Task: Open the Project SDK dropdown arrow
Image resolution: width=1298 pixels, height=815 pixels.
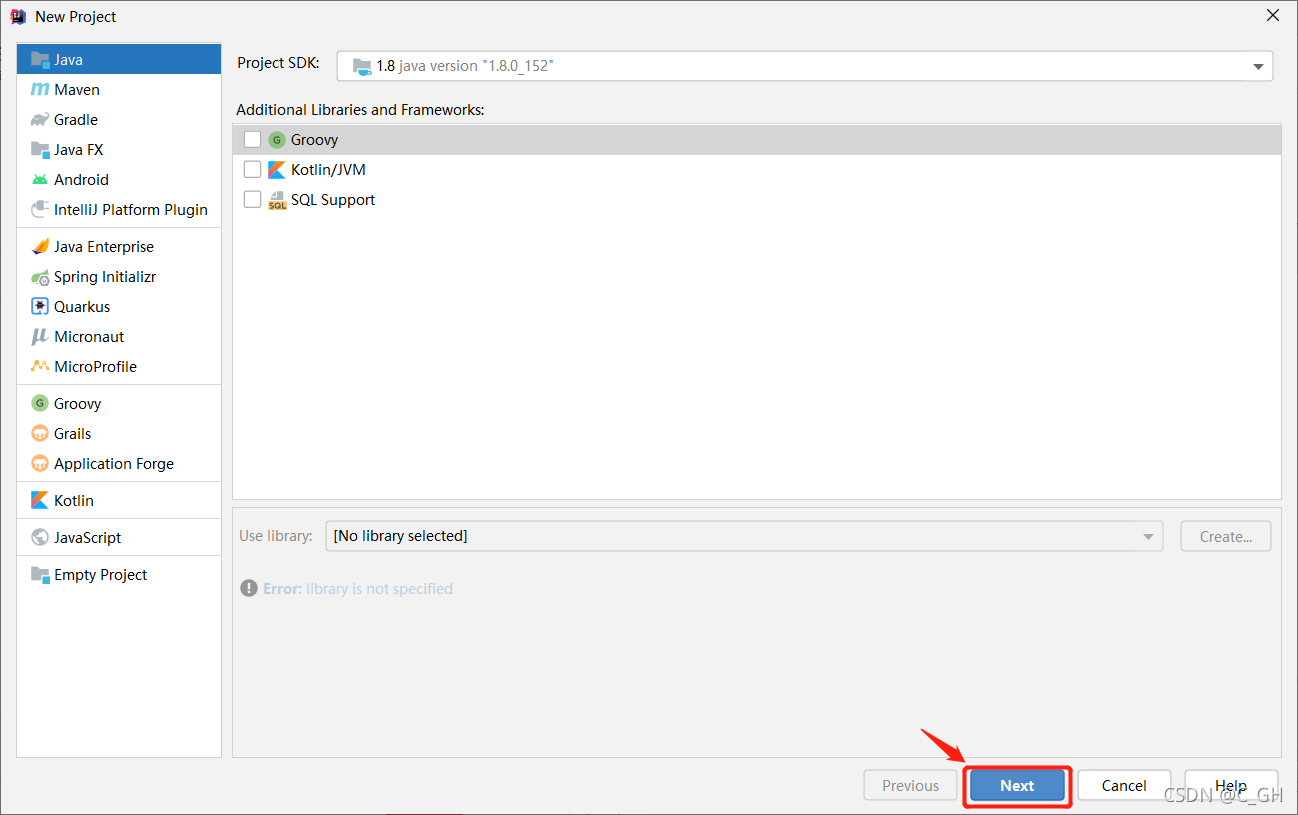Action: pos(1258,66)
